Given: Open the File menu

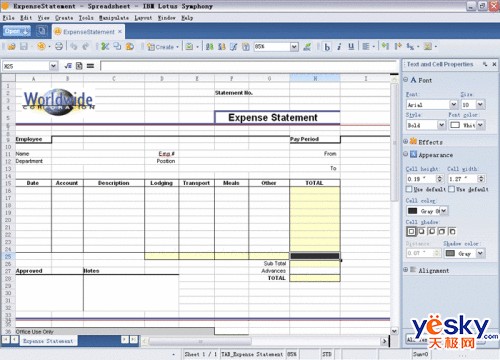Looking at the screenshot, I should click(x=8, y=18).
